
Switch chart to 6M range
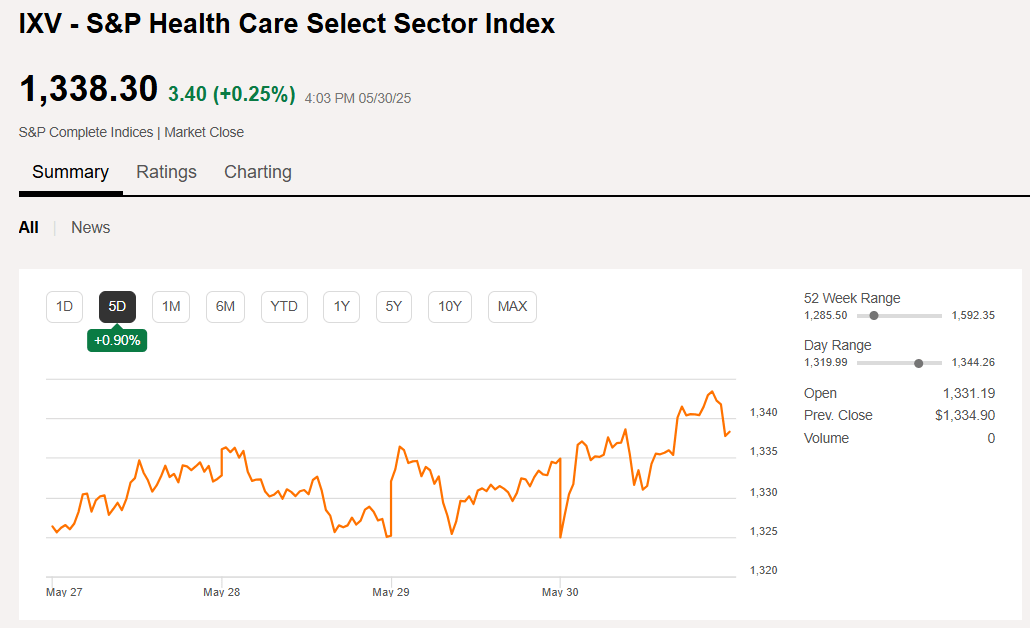pos(225,306)
